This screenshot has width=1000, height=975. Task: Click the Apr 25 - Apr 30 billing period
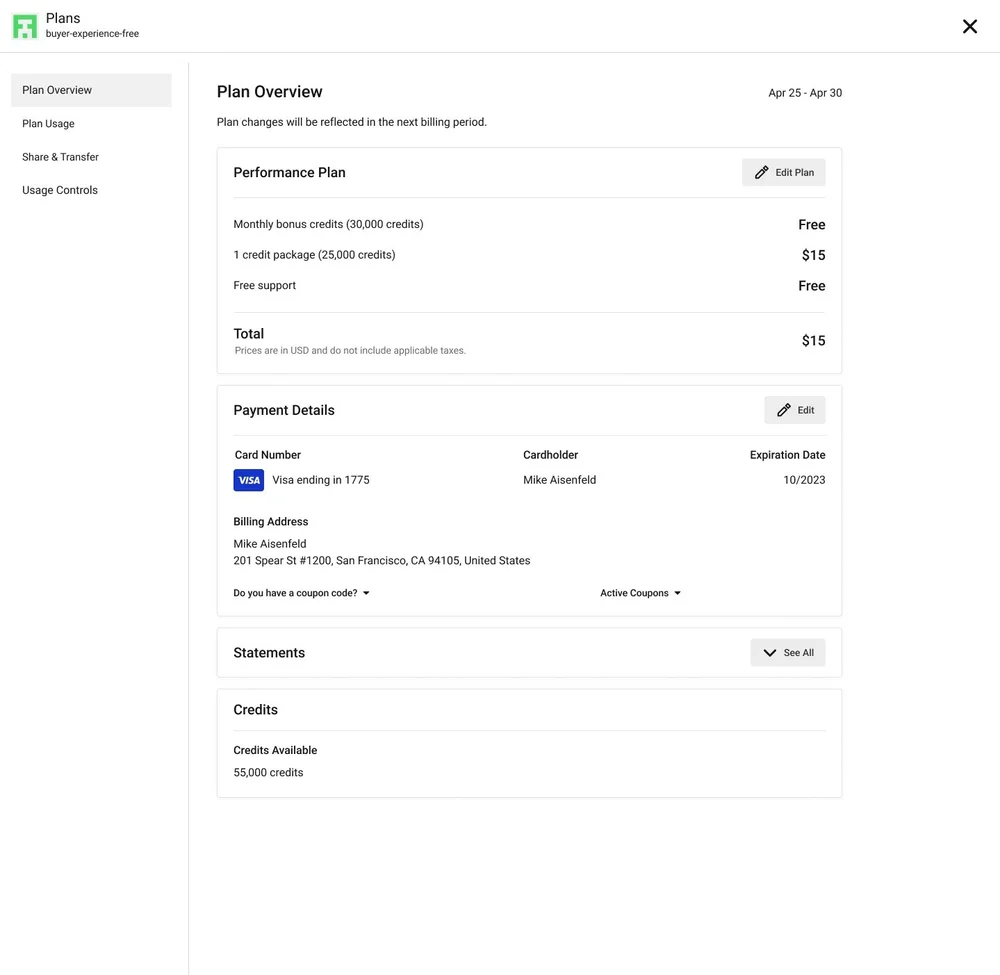coord(804,93)
